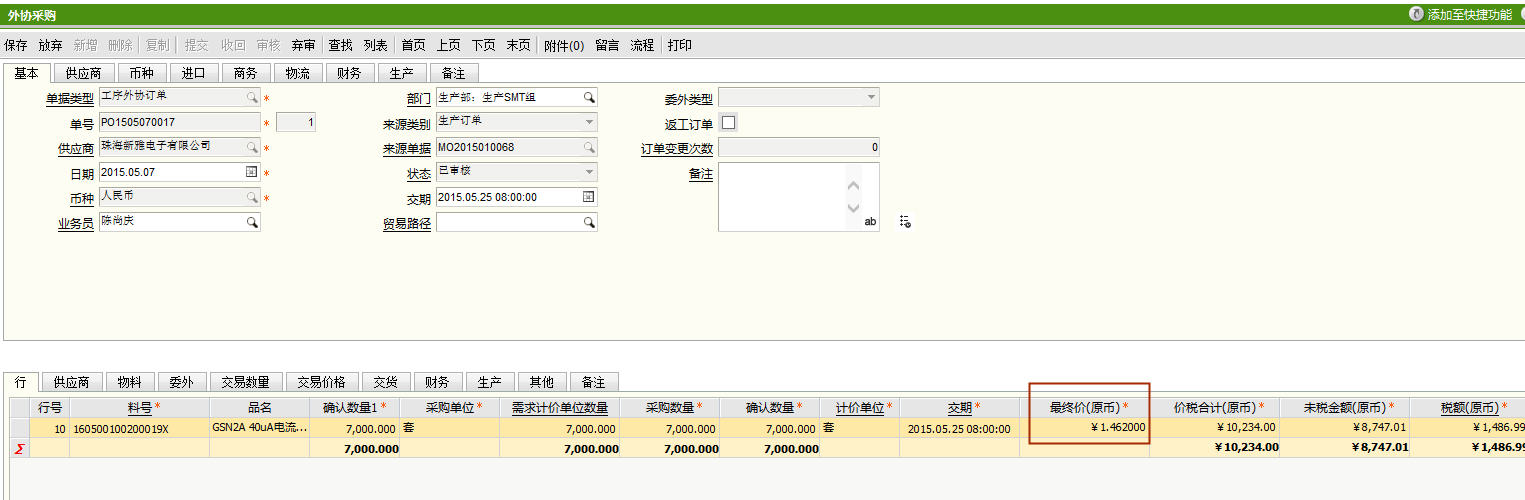
Task: Click the red sigma summary row icon
Action: pyautogui.click(x=19, y=448)
